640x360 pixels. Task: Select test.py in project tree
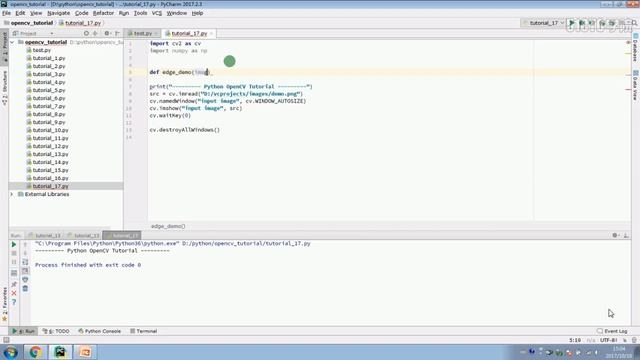point(41,50)
